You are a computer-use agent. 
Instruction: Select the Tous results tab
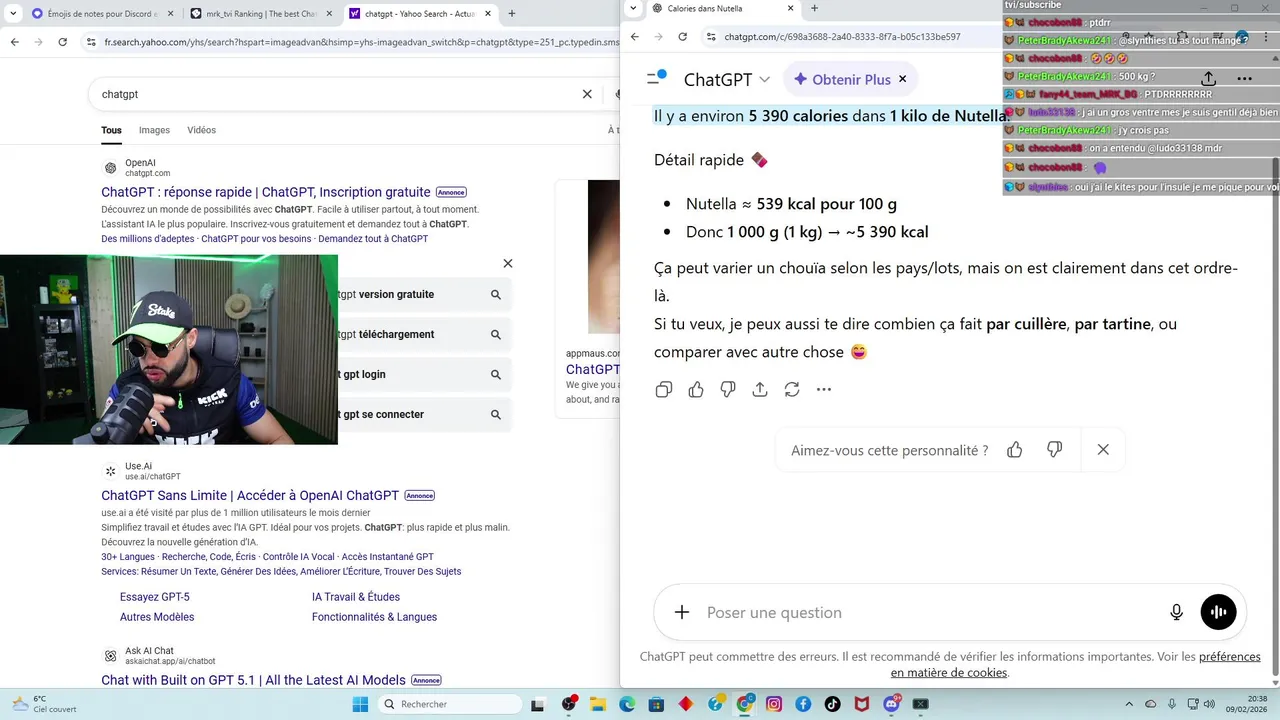pyautogui.click(x=111, y=130)
